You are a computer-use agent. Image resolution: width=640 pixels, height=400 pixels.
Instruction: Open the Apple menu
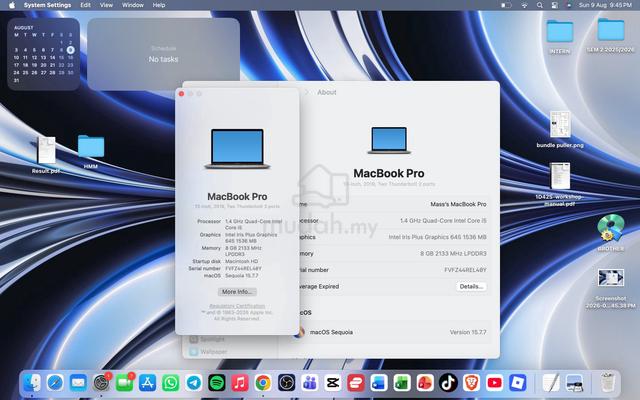pos(11,5)
